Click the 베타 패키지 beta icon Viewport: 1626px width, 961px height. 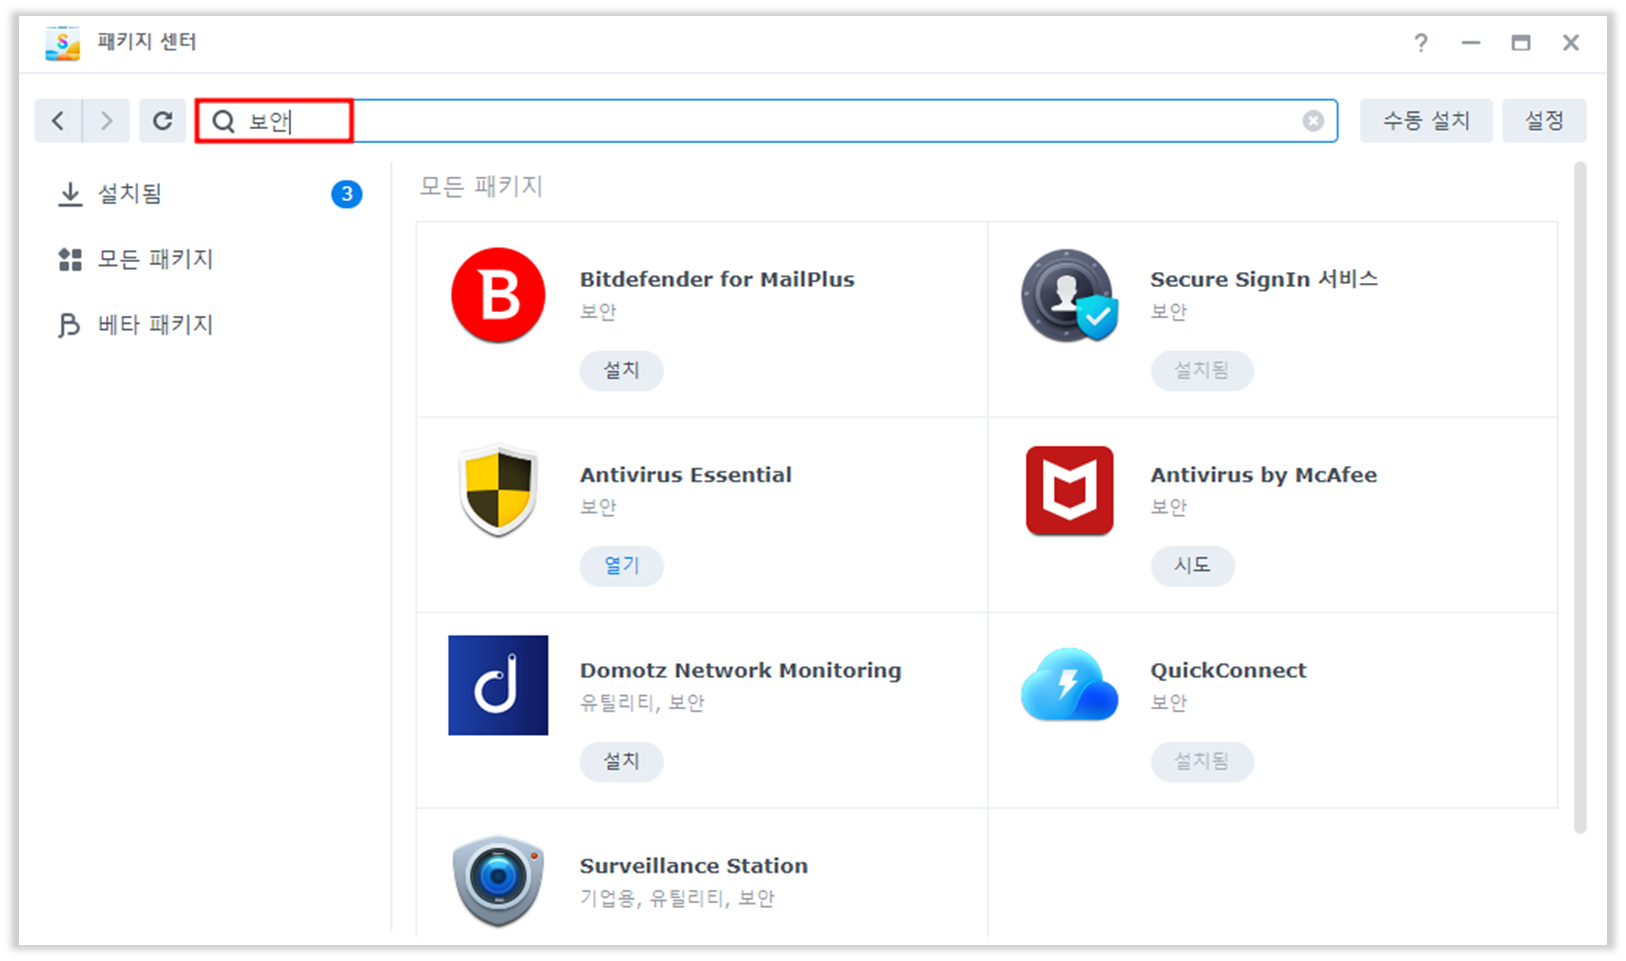point(70,325)
